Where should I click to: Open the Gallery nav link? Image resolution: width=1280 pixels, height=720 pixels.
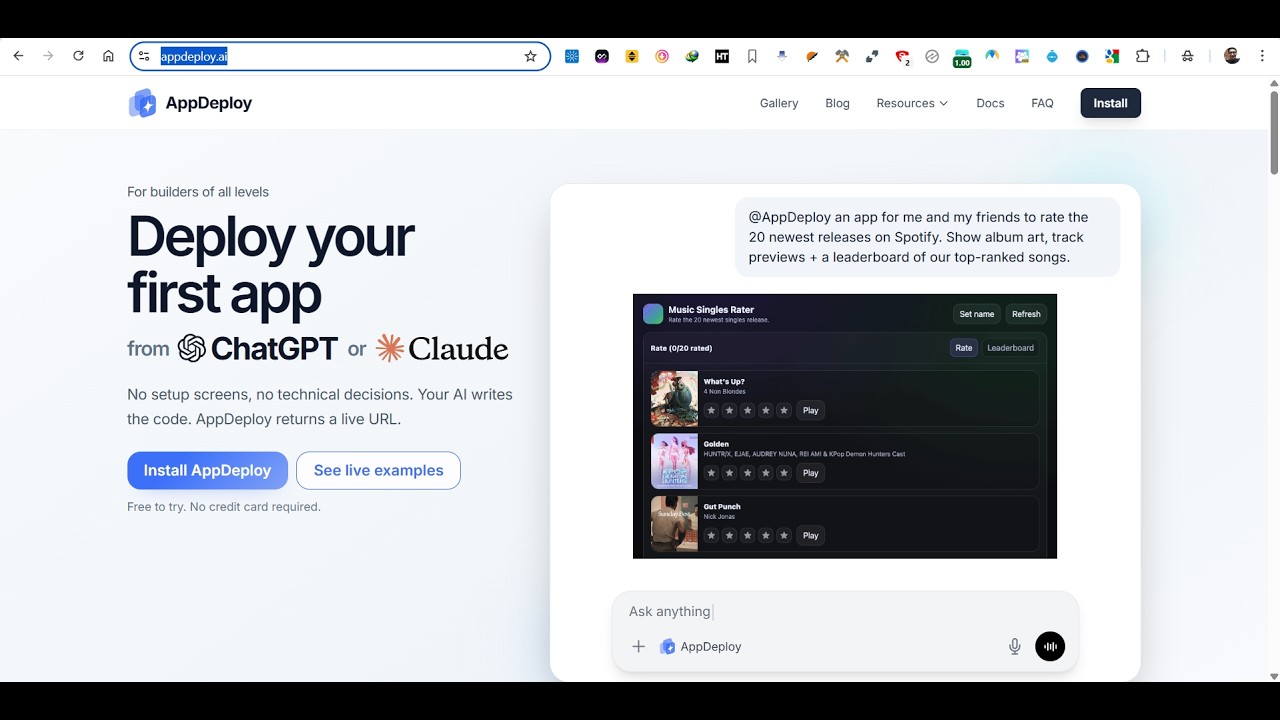point(779,103)
